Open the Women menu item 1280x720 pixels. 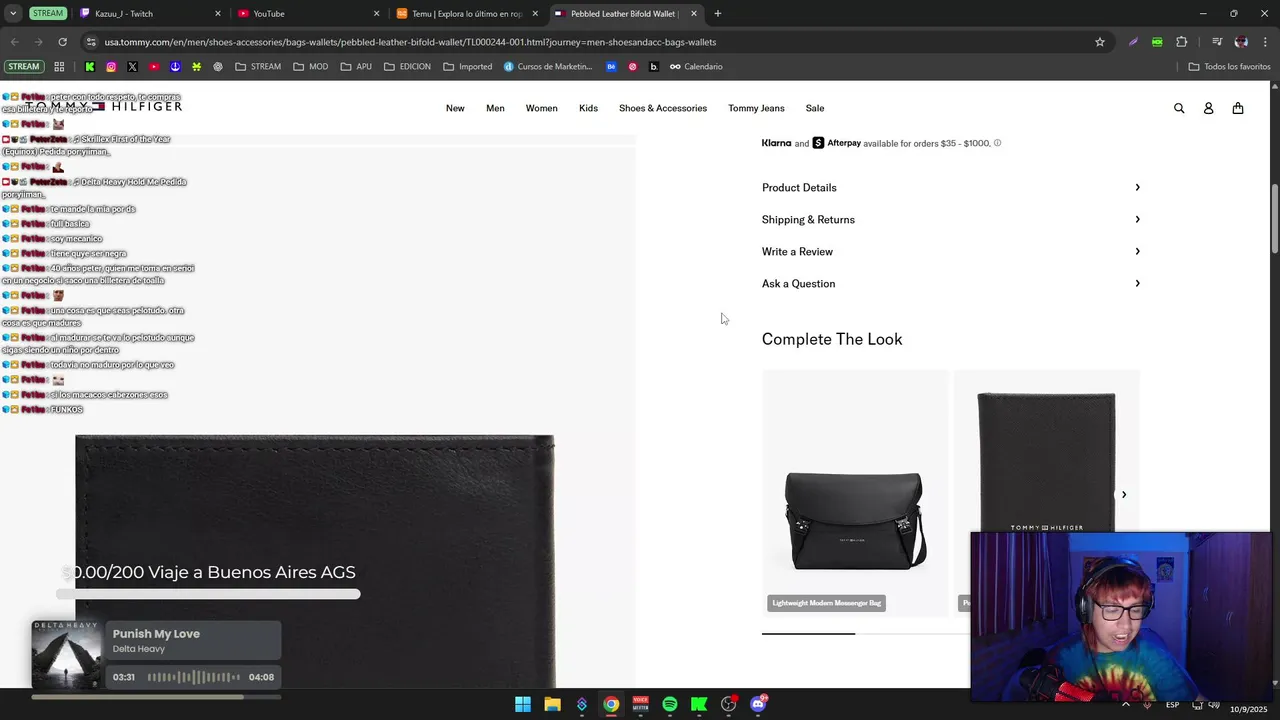[x=542, y=108]
